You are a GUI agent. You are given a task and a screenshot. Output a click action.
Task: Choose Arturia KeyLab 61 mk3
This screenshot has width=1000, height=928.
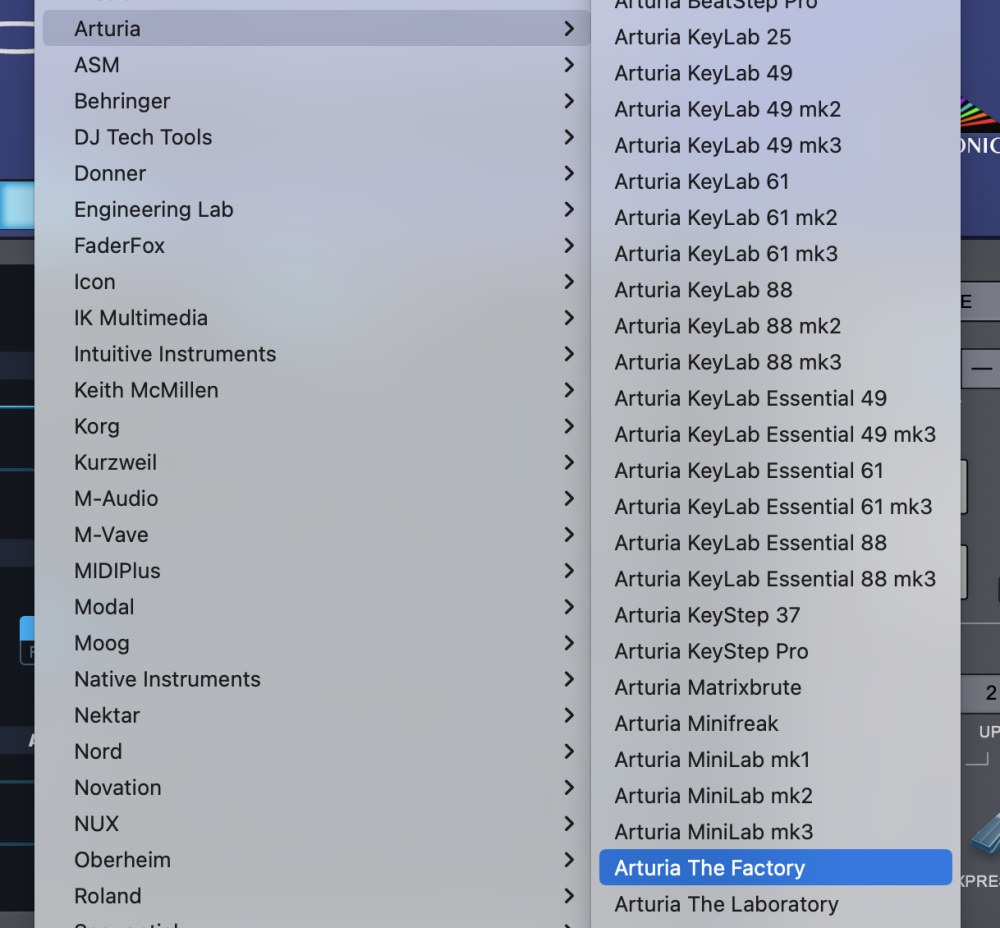(x=776, y=254)
